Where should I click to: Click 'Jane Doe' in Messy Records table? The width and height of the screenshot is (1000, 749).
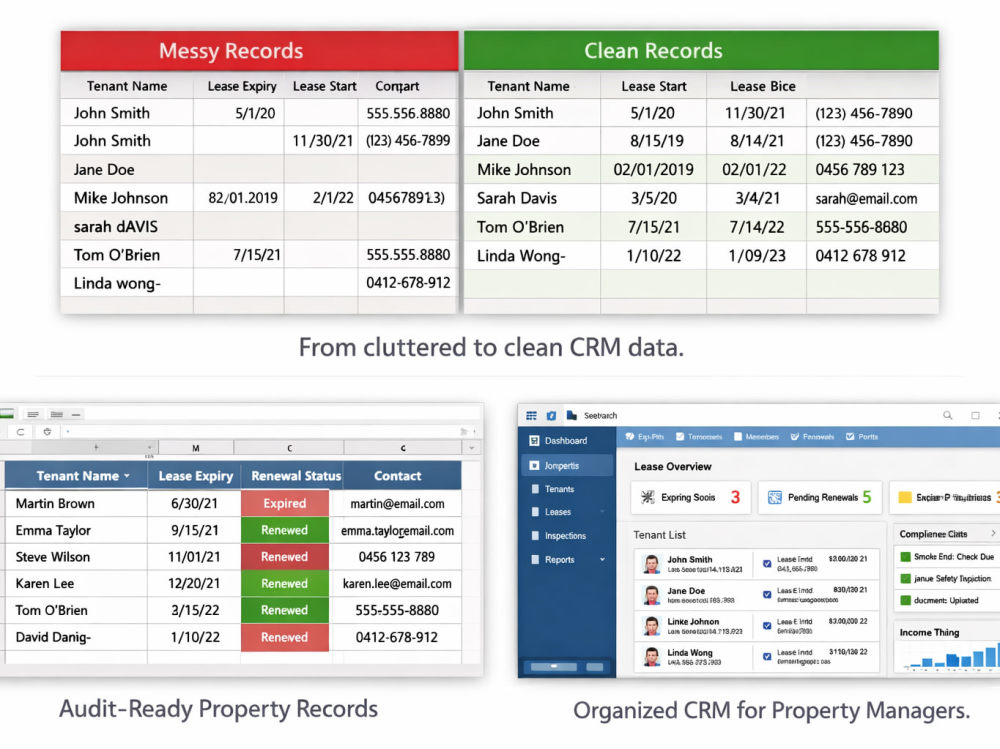pos(104,170)
